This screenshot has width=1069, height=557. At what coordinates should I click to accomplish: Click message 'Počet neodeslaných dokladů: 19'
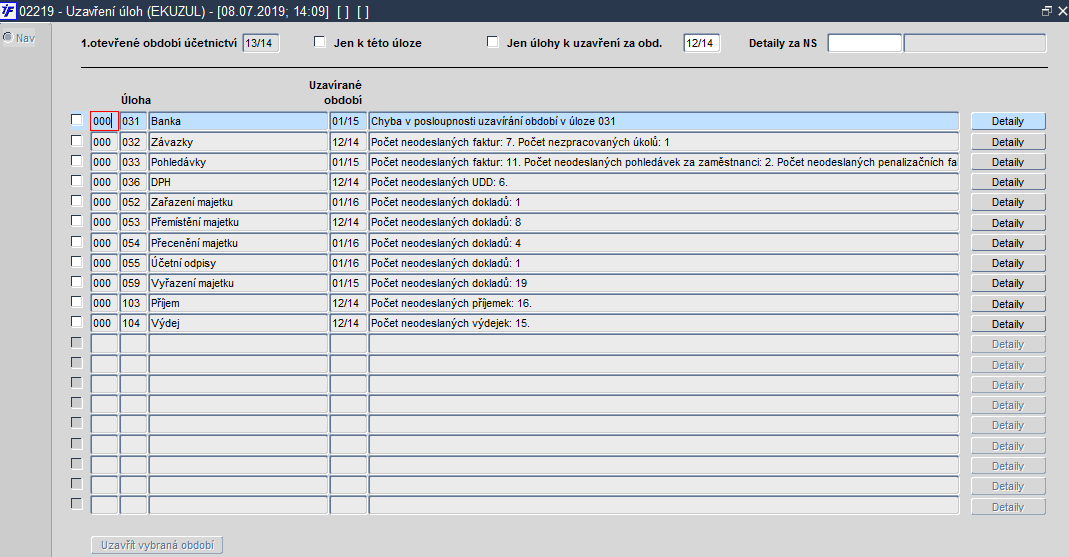[x=663, y=283]
